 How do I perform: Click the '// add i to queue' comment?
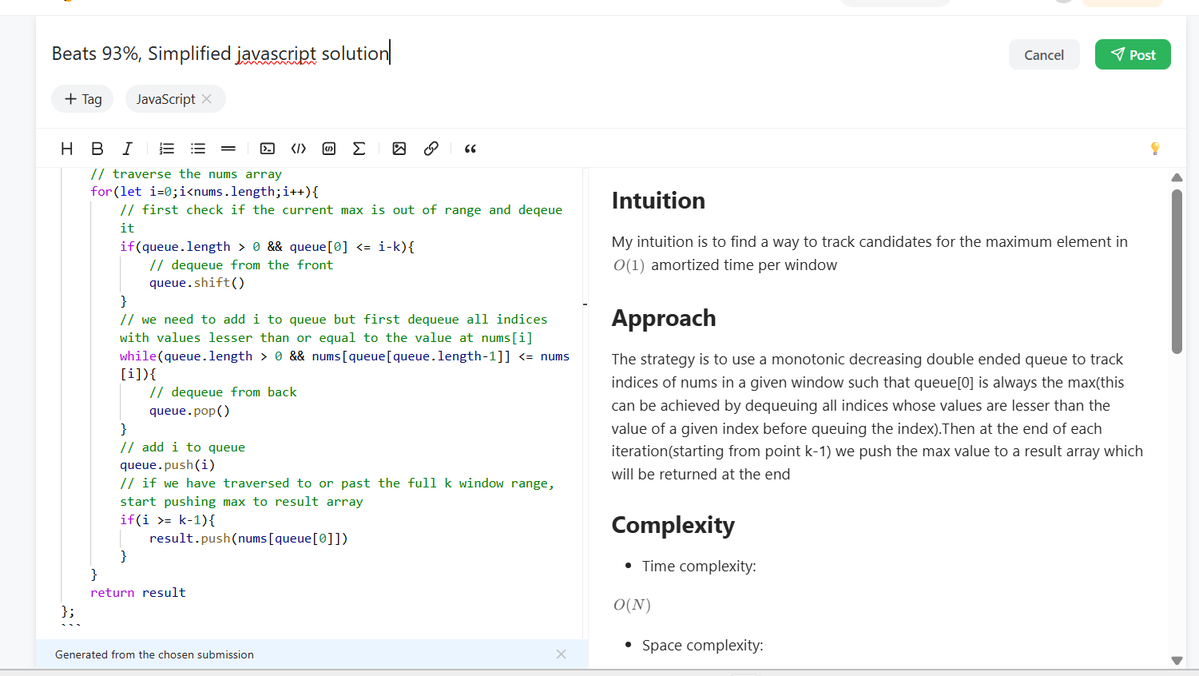[x=182, y=447]
